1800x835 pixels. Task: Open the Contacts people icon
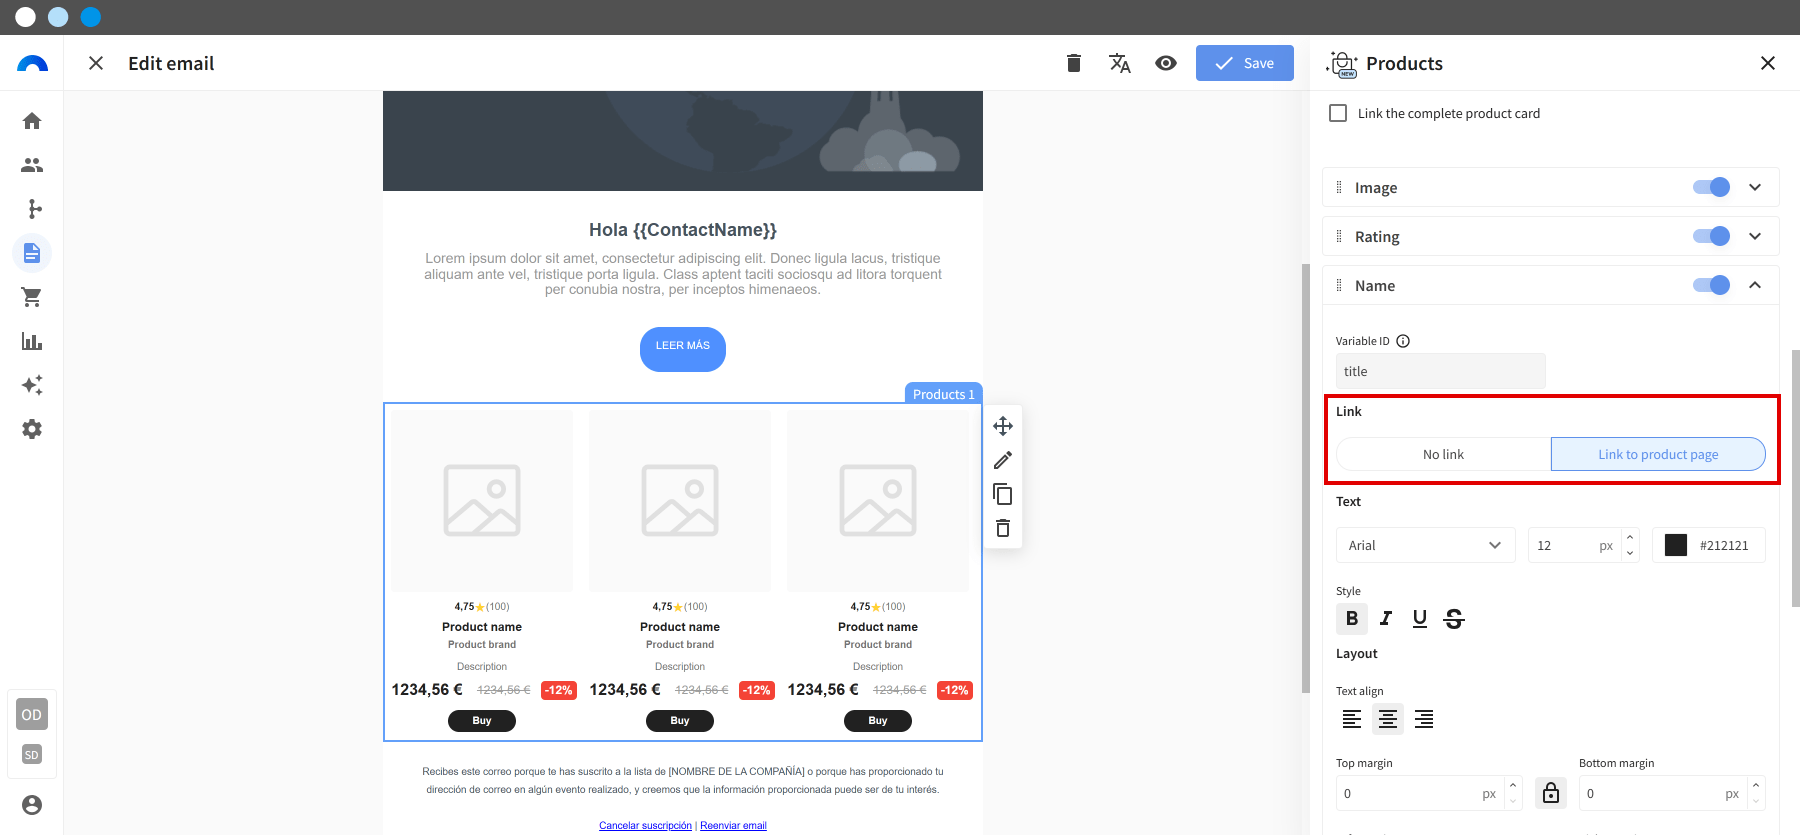[x=32, y=165]
